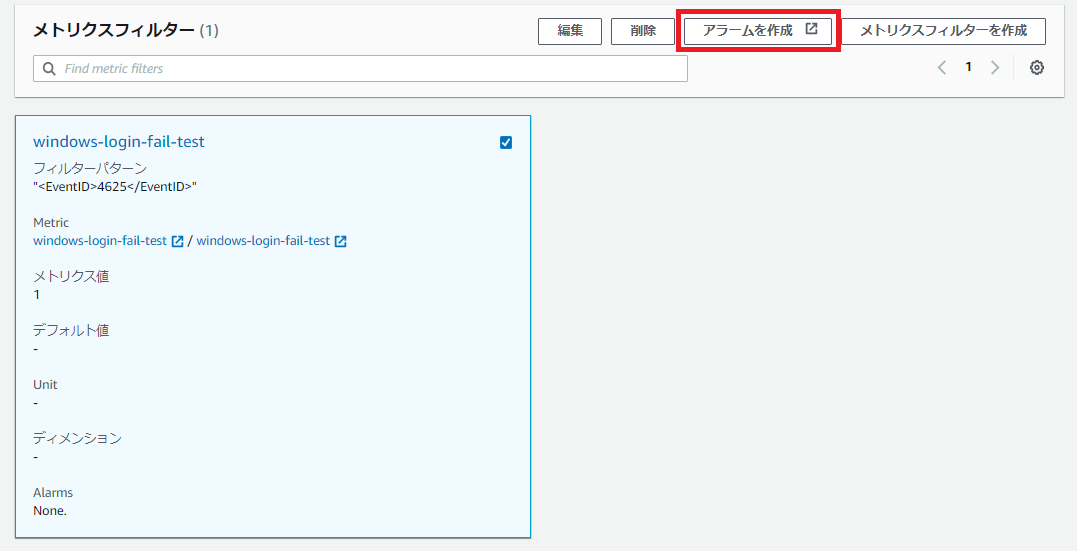
Task: Open the metric namespace windows-login-fail-test link
Action: click(100, 241)
